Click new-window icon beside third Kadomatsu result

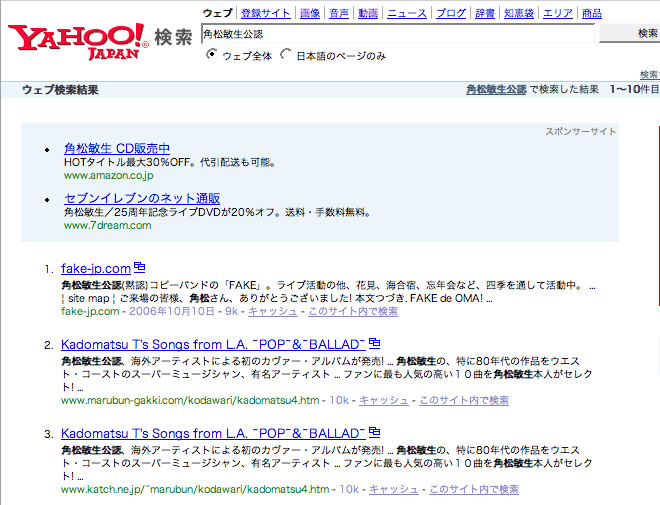coord(375,433)
